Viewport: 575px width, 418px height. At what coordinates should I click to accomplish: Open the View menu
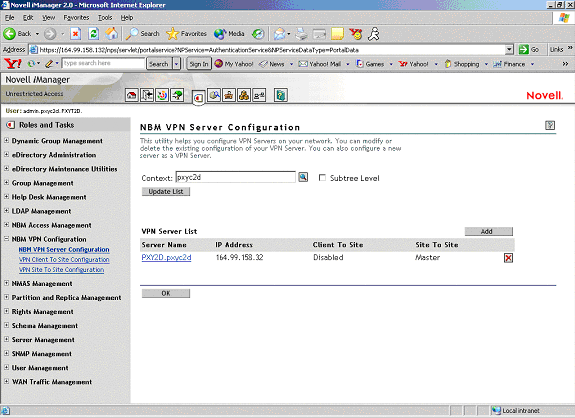click(48, 18)
